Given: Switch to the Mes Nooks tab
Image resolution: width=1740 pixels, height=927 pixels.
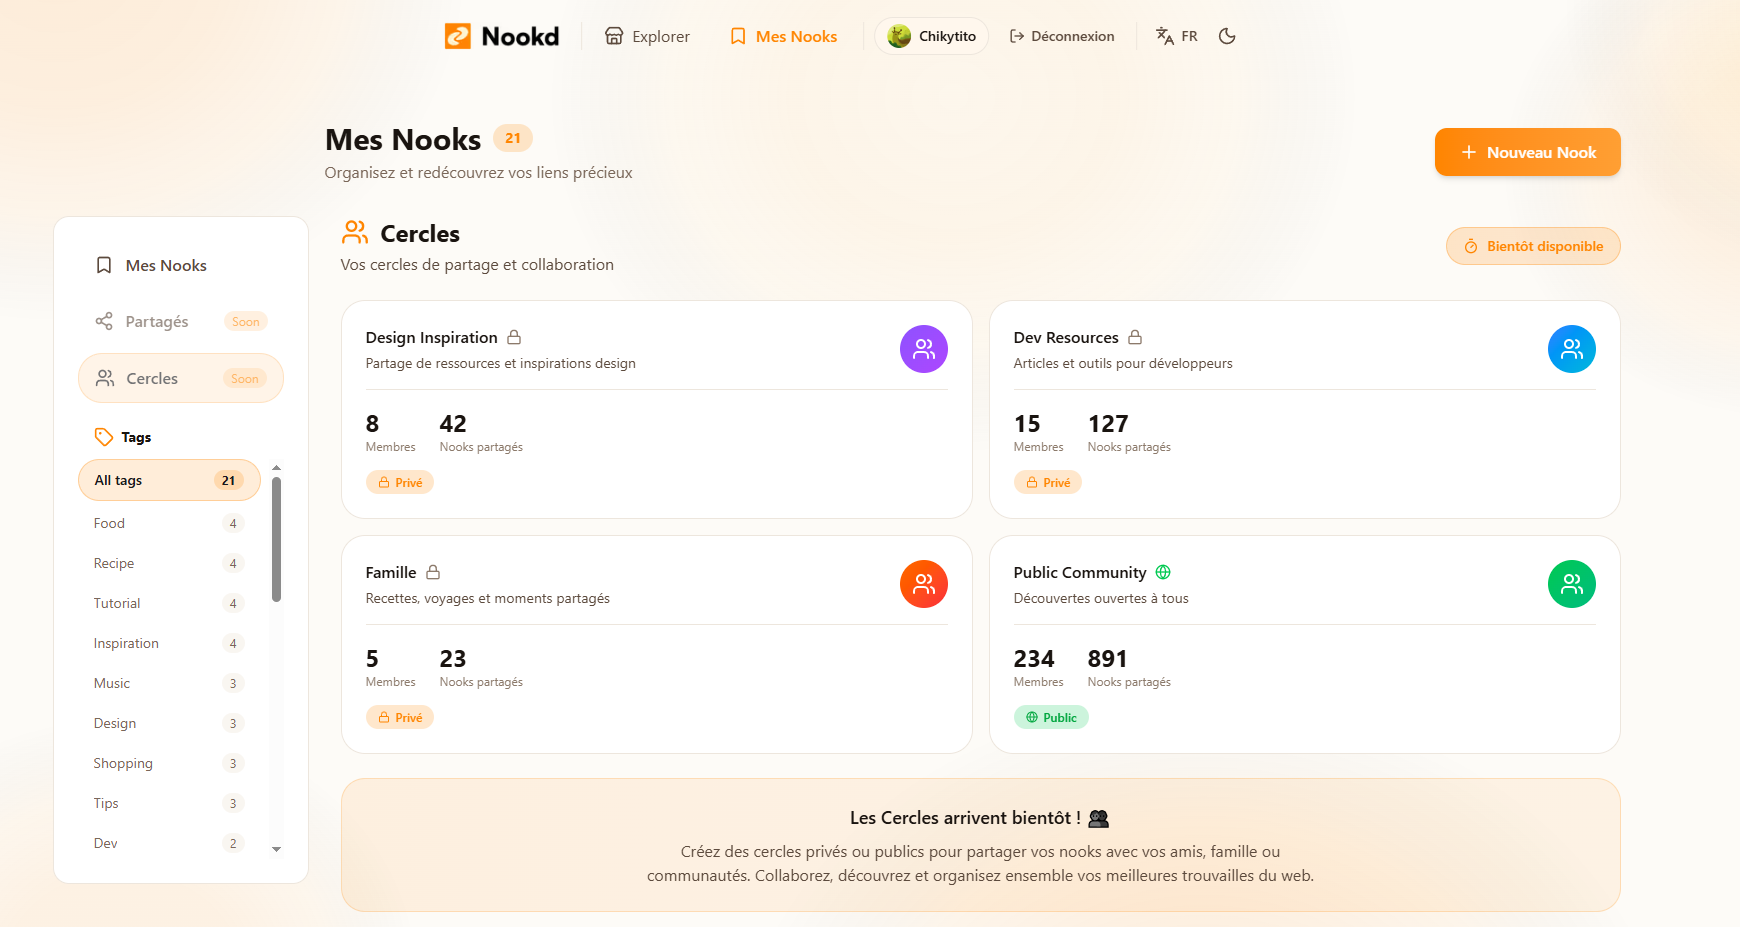Looking at the screenshot, I should pos(783,35).
